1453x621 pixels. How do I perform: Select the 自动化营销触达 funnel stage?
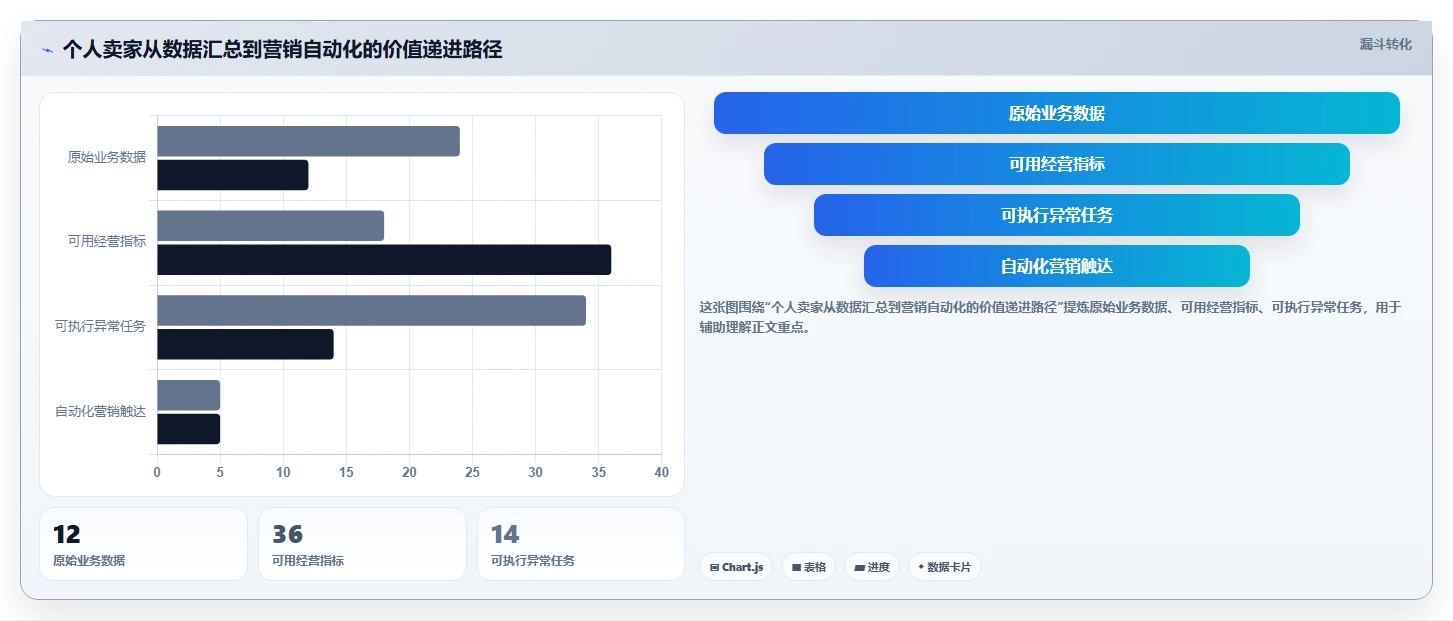click(1056, 266)
